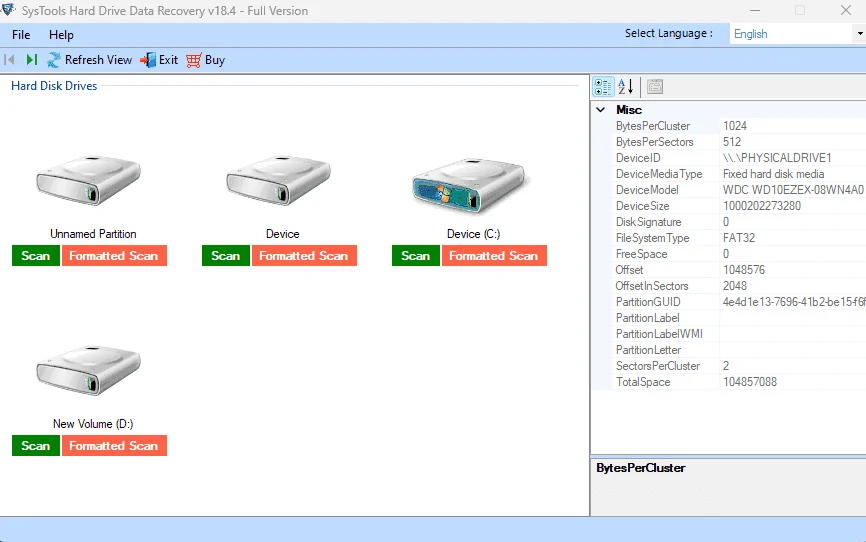Select the FileSystemType property row
Viewport: 866px width, 542px height.
(x=738, y=238)
